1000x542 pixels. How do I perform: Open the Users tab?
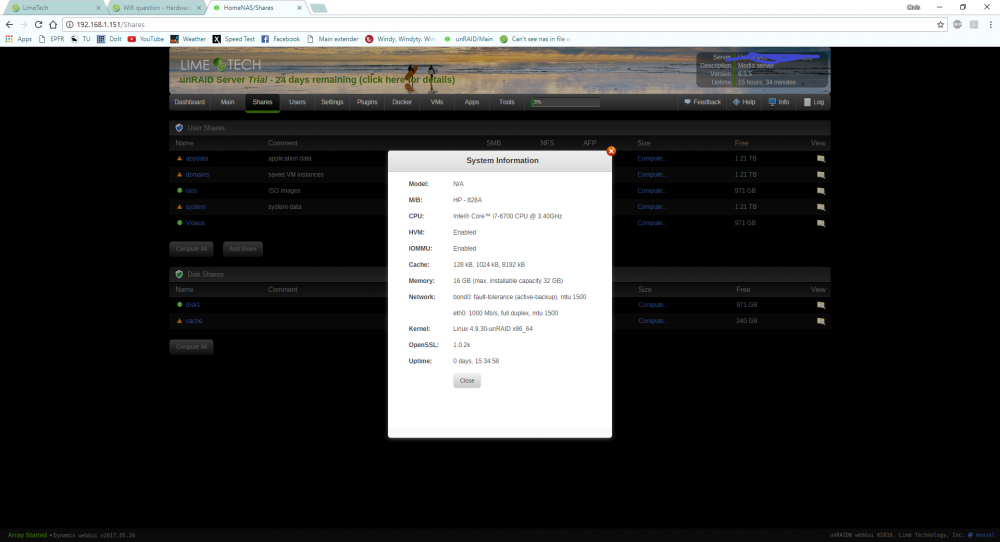click(297, 102)
